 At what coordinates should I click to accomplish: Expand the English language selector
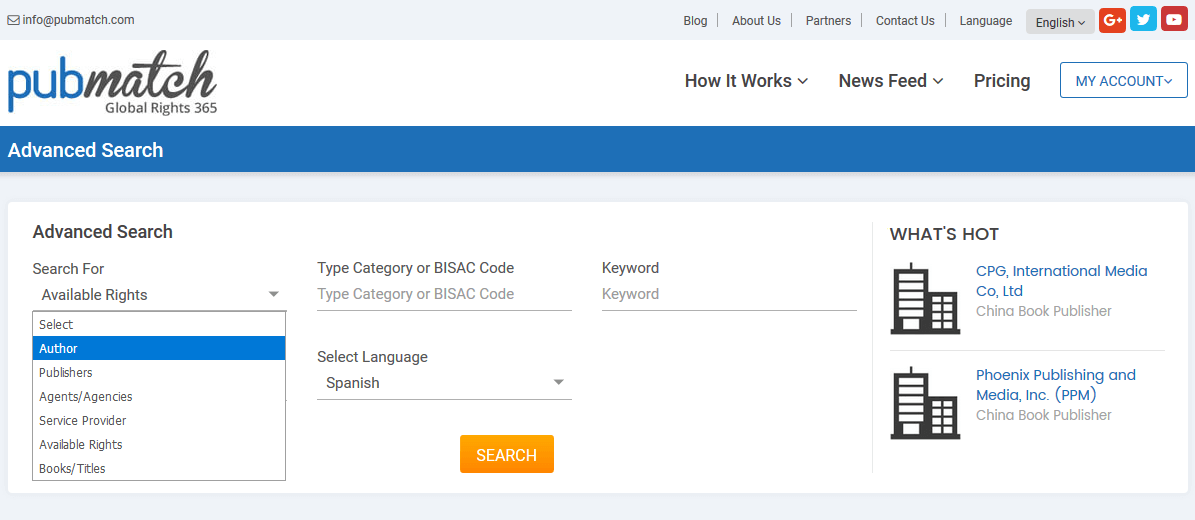[x=1060, y=22]
